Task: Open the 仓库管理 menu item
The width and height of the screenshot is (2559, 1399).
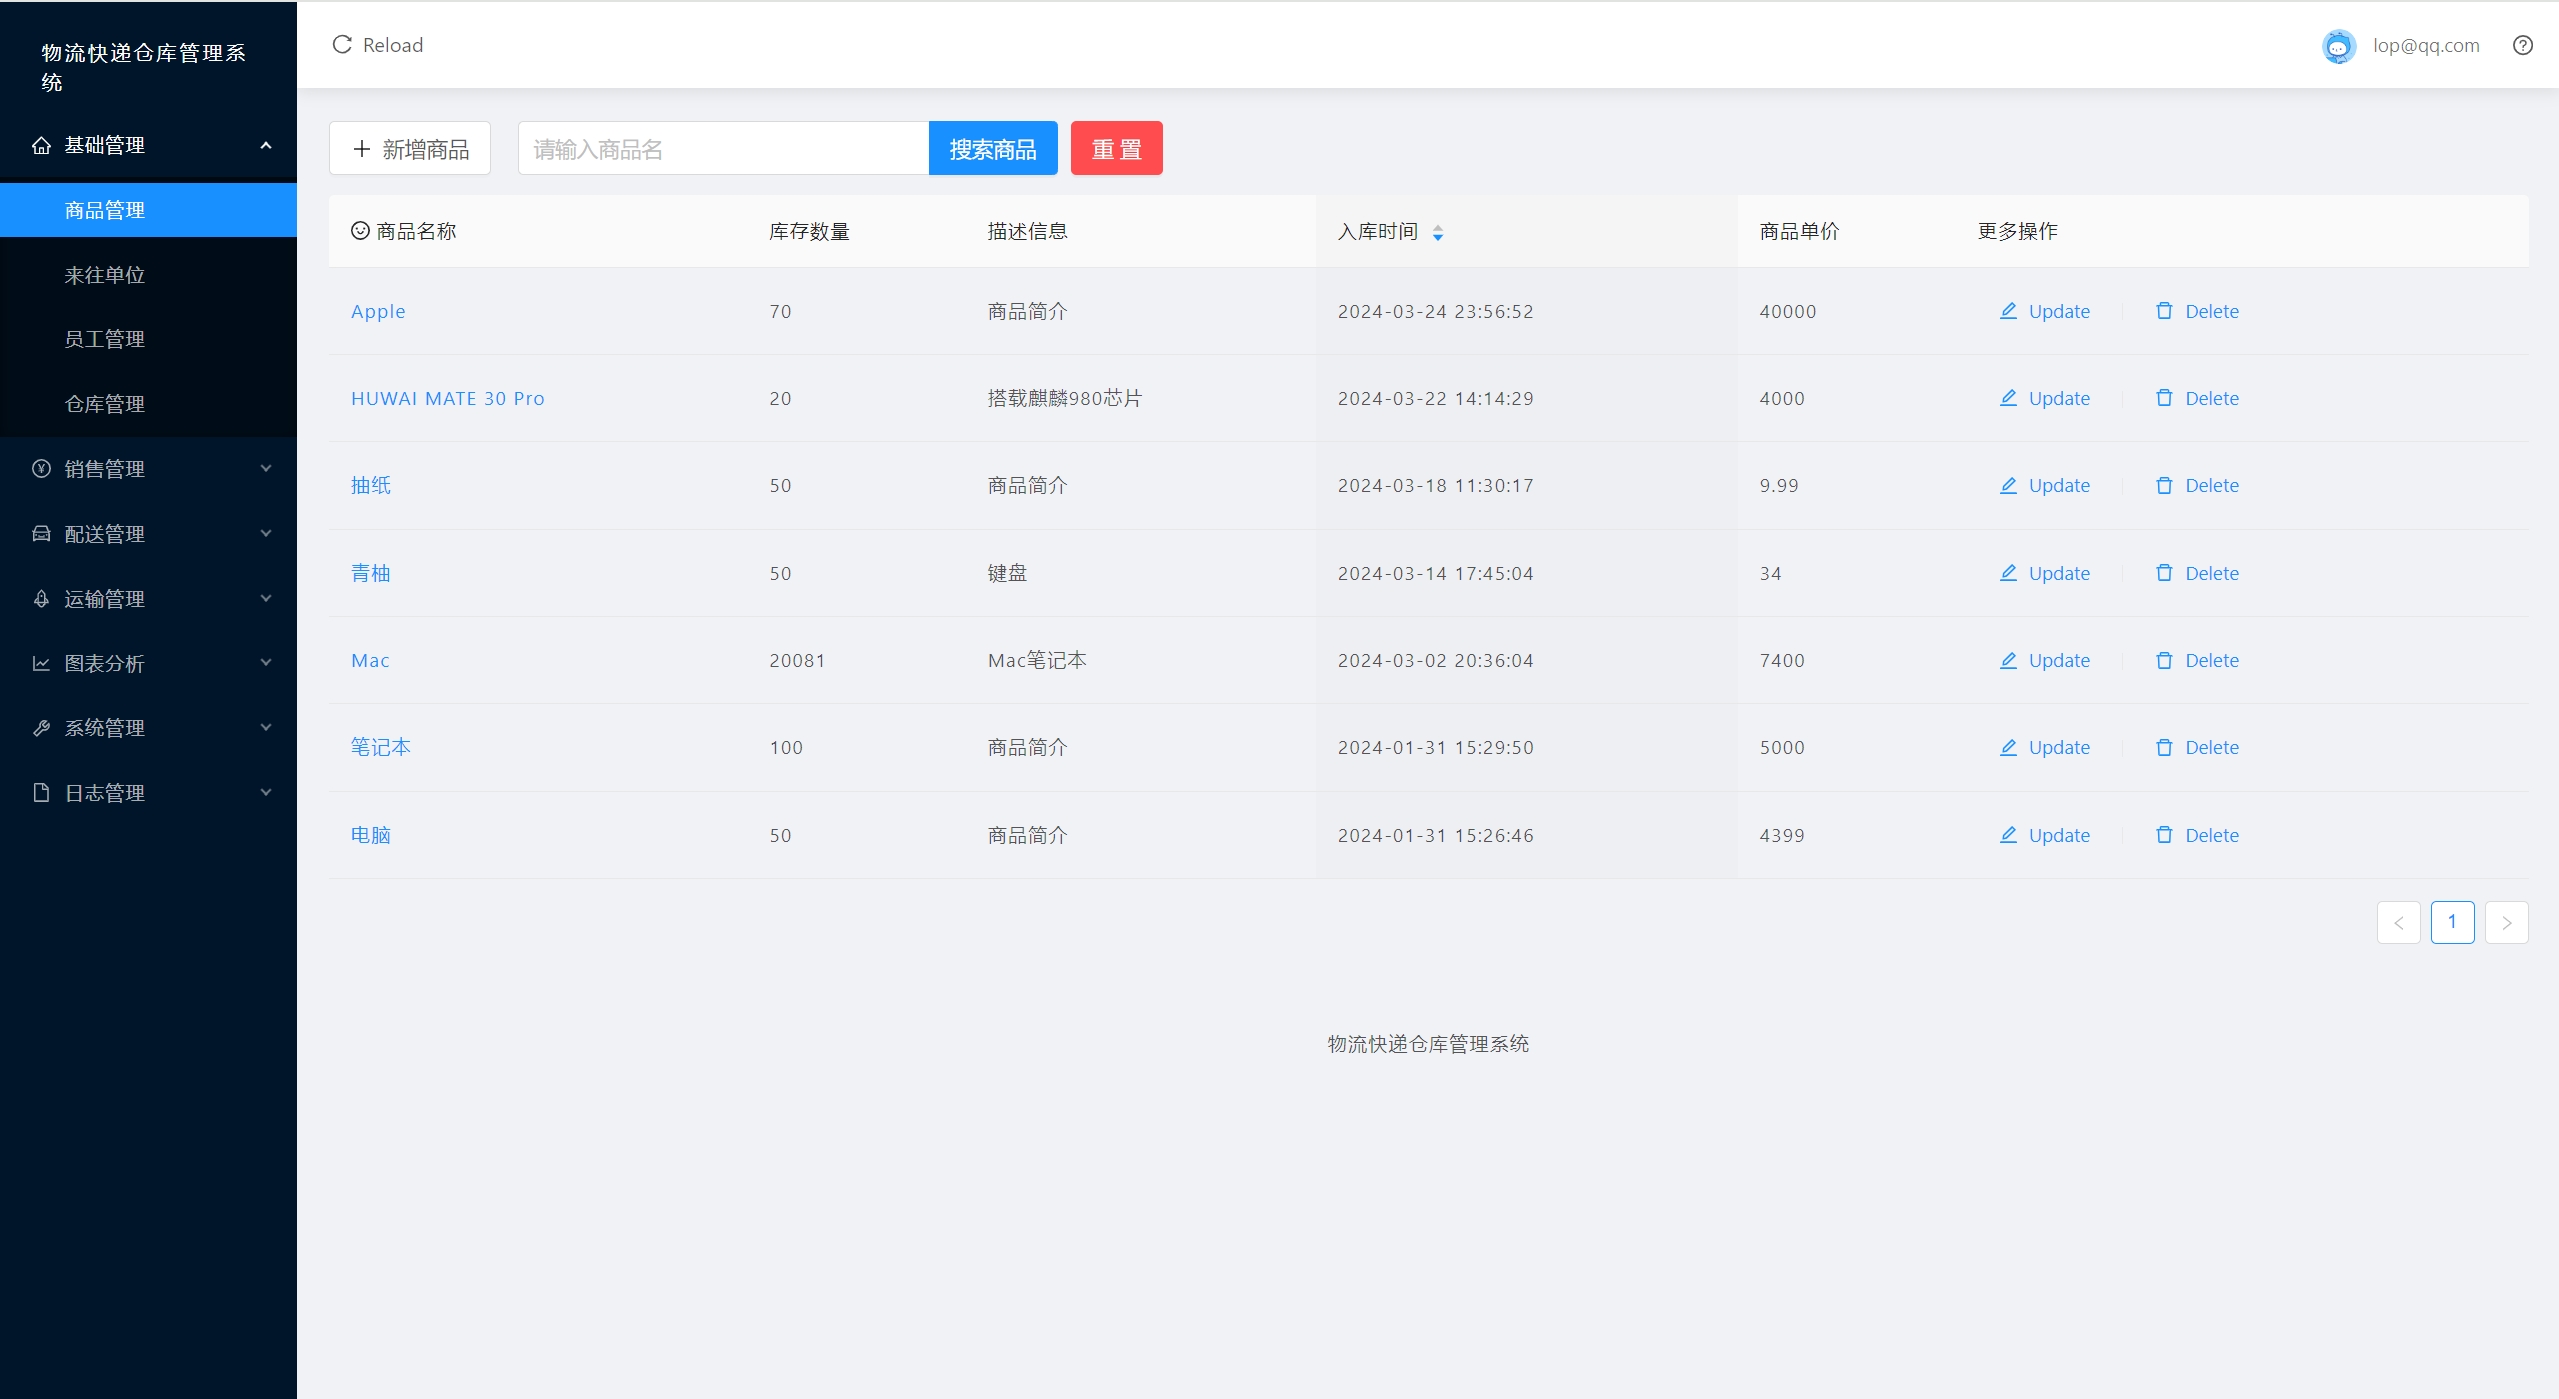Action: [x=105, y=404]
